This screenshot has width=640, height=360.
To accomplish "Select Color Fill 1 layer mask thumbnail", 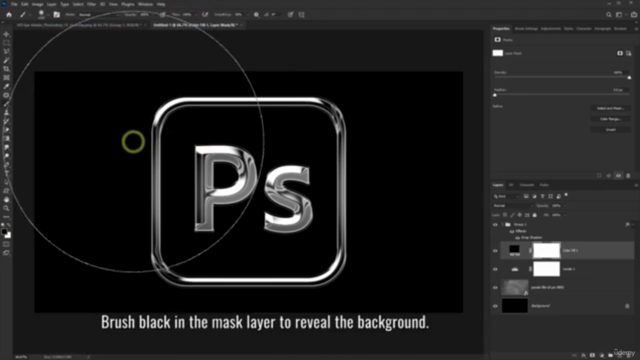I will 547,251.
